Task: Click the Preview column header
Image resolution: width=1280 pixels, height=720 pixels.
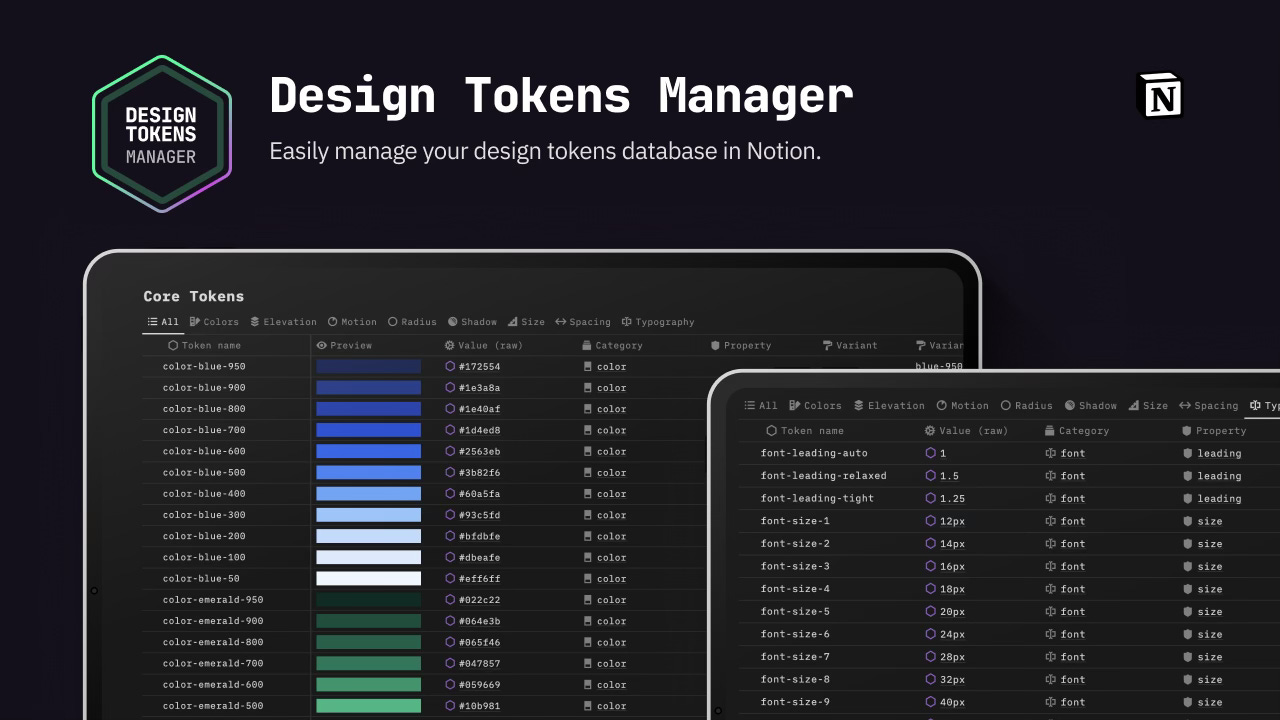Action: tap(344, 345)
